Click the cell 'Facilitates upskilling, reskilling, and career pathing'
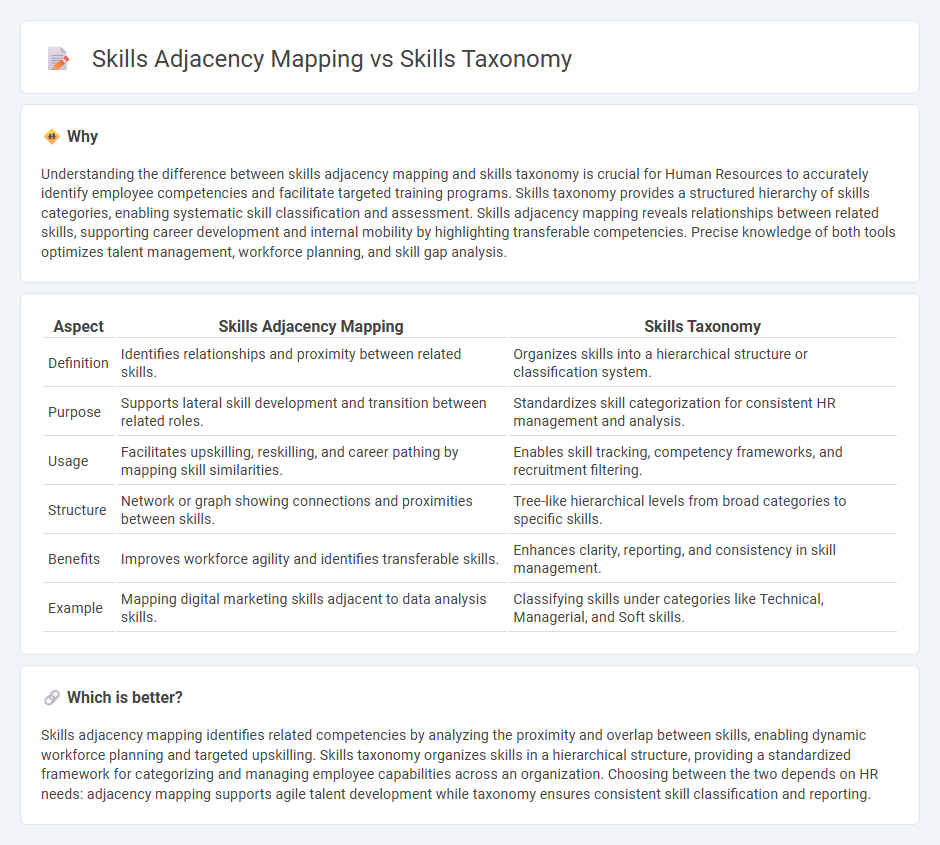Image resolution: width=940 pixels, height=845 pixels. pyautogui.click(x=311, y=461)
